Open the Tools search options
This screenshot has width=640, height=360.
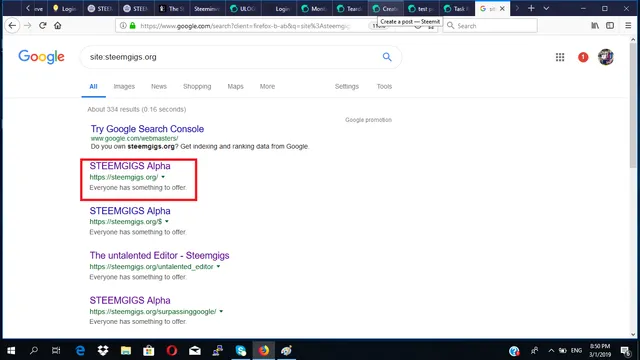[x=384, y=87]
